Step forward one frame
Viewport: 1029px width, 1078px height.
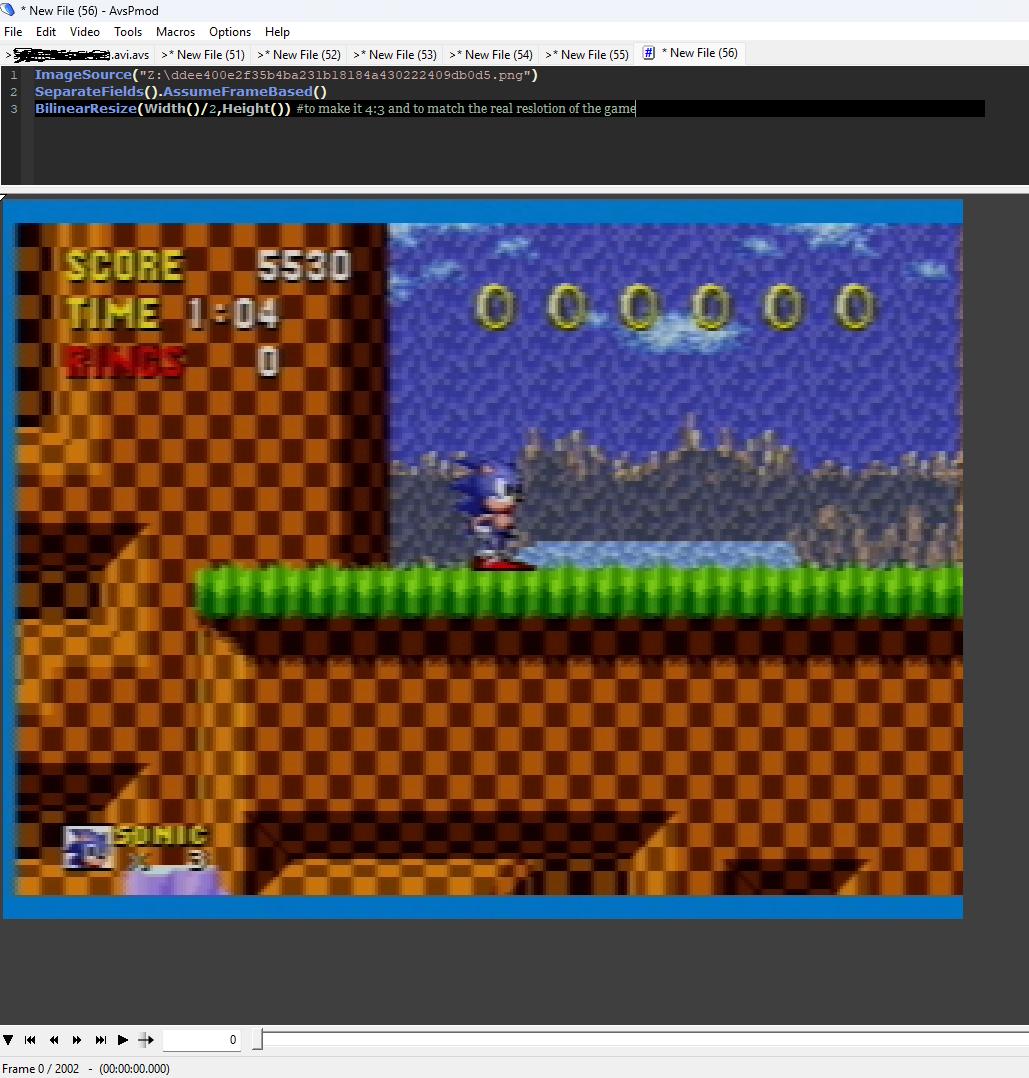point(77,1040)
